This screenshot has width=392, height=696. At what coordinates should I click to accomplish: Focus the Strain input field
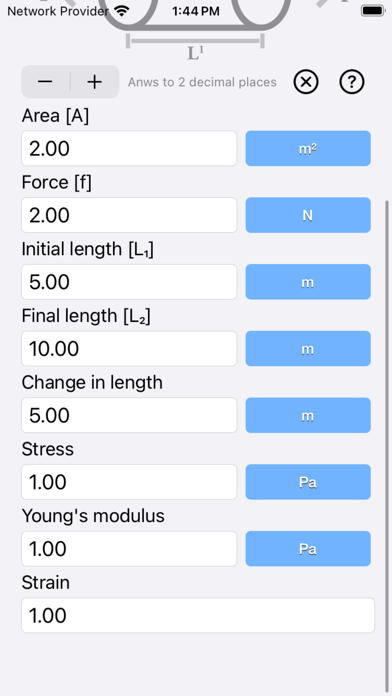tap(198, 615)
